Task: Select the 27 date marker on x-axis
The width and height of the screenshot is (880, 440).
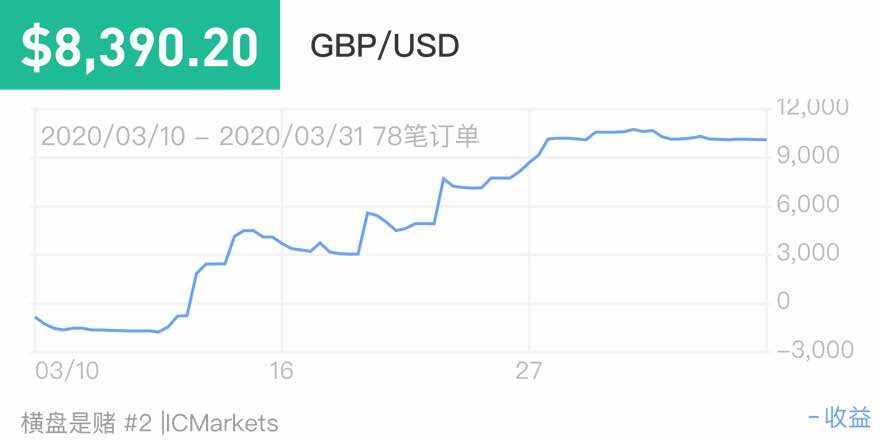Action: (528, 371)
